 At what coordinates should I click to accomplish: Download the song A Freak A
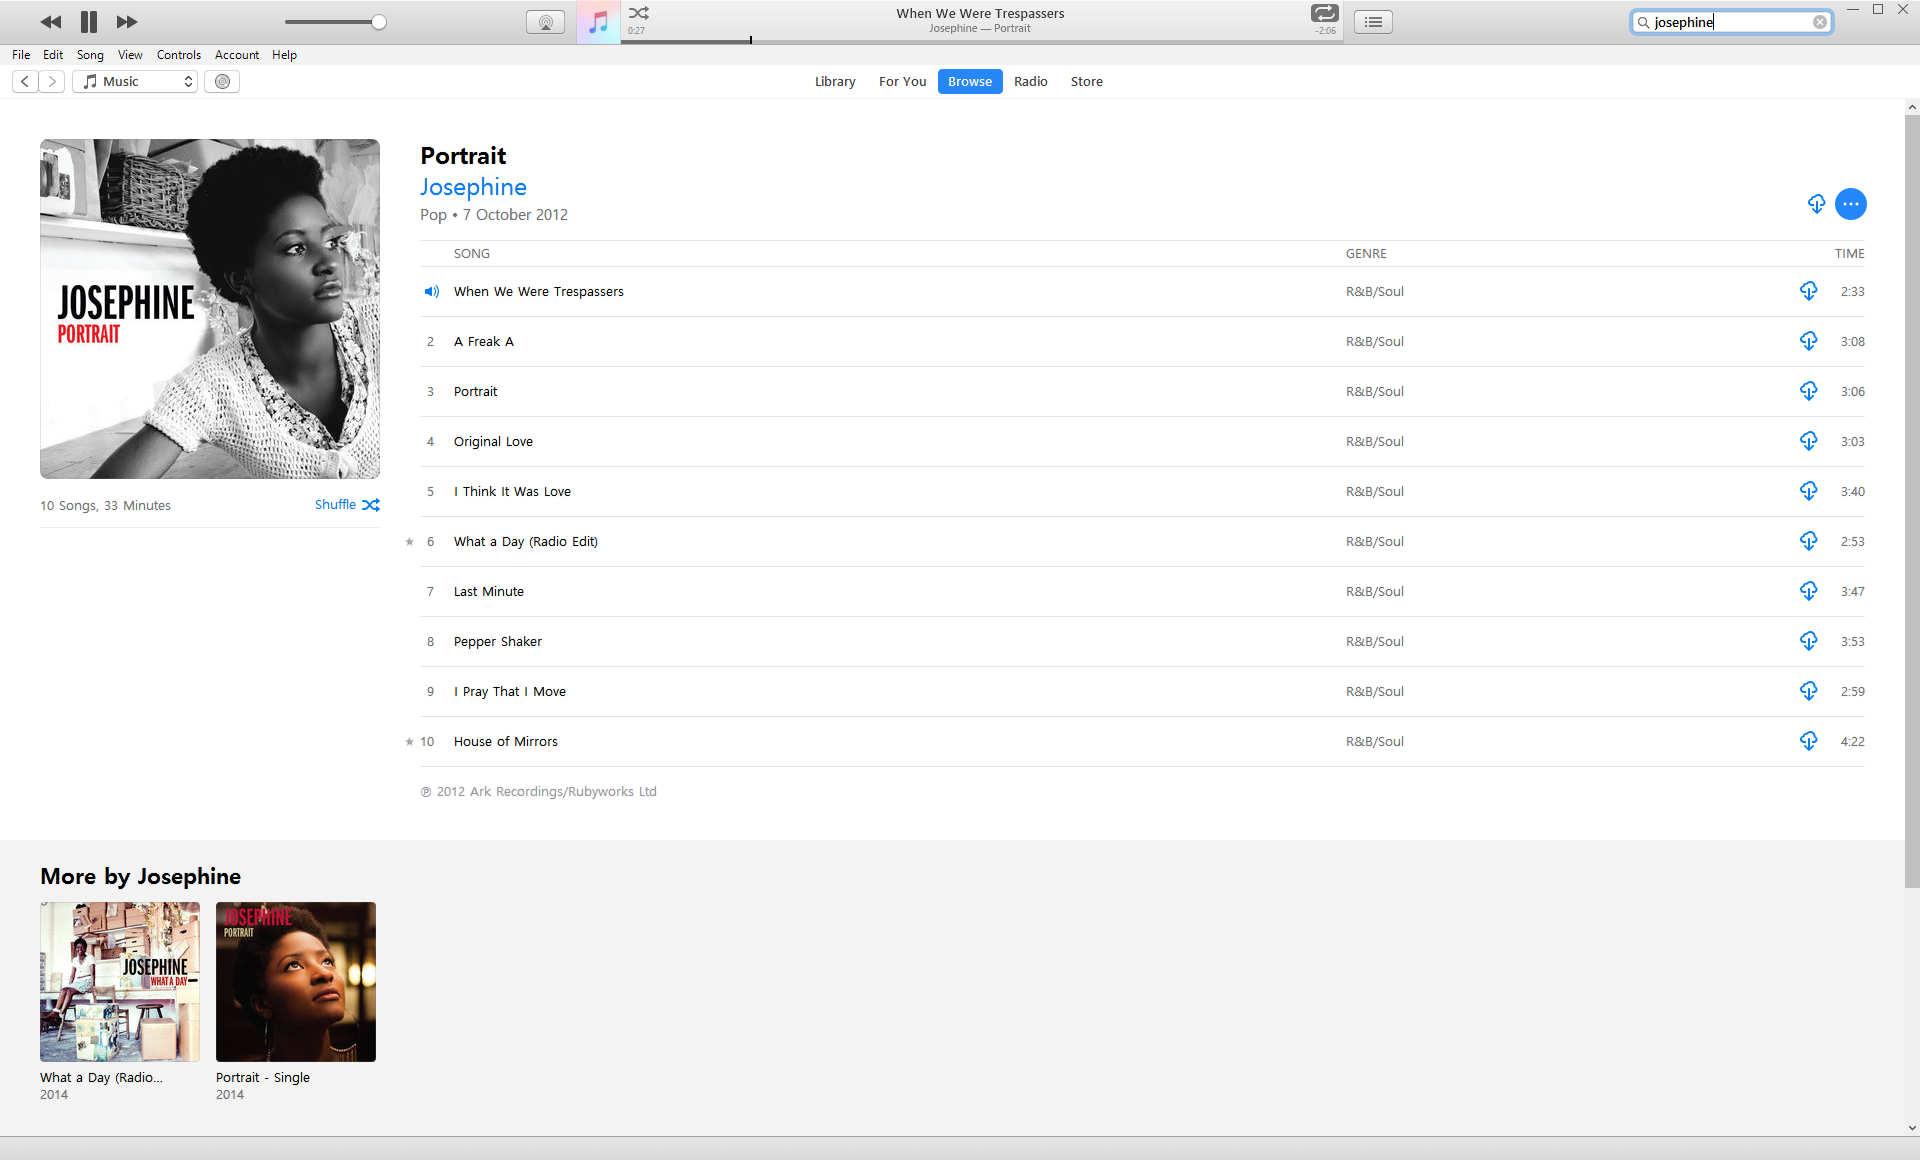(x=1809, y=341)
